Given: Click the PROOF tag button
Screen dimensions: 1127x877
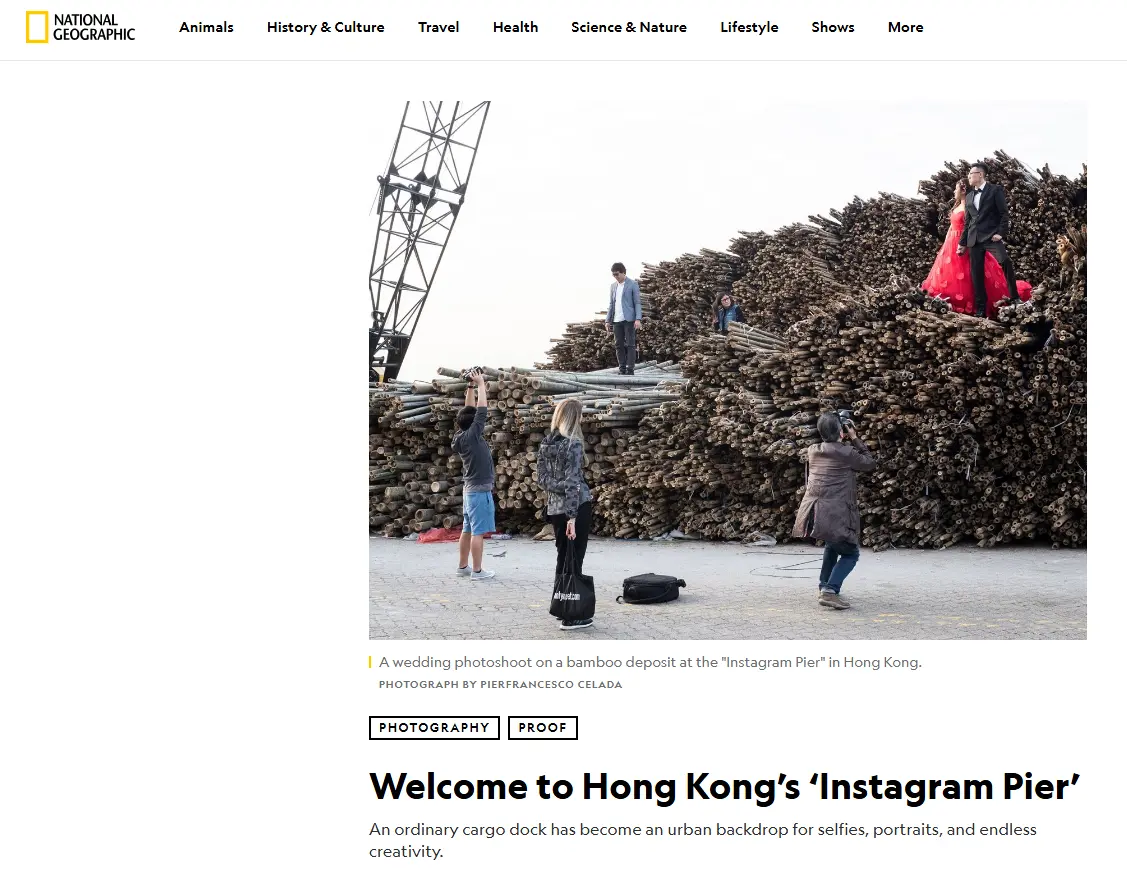Looking at the screenshot, I should coord(543,727).
